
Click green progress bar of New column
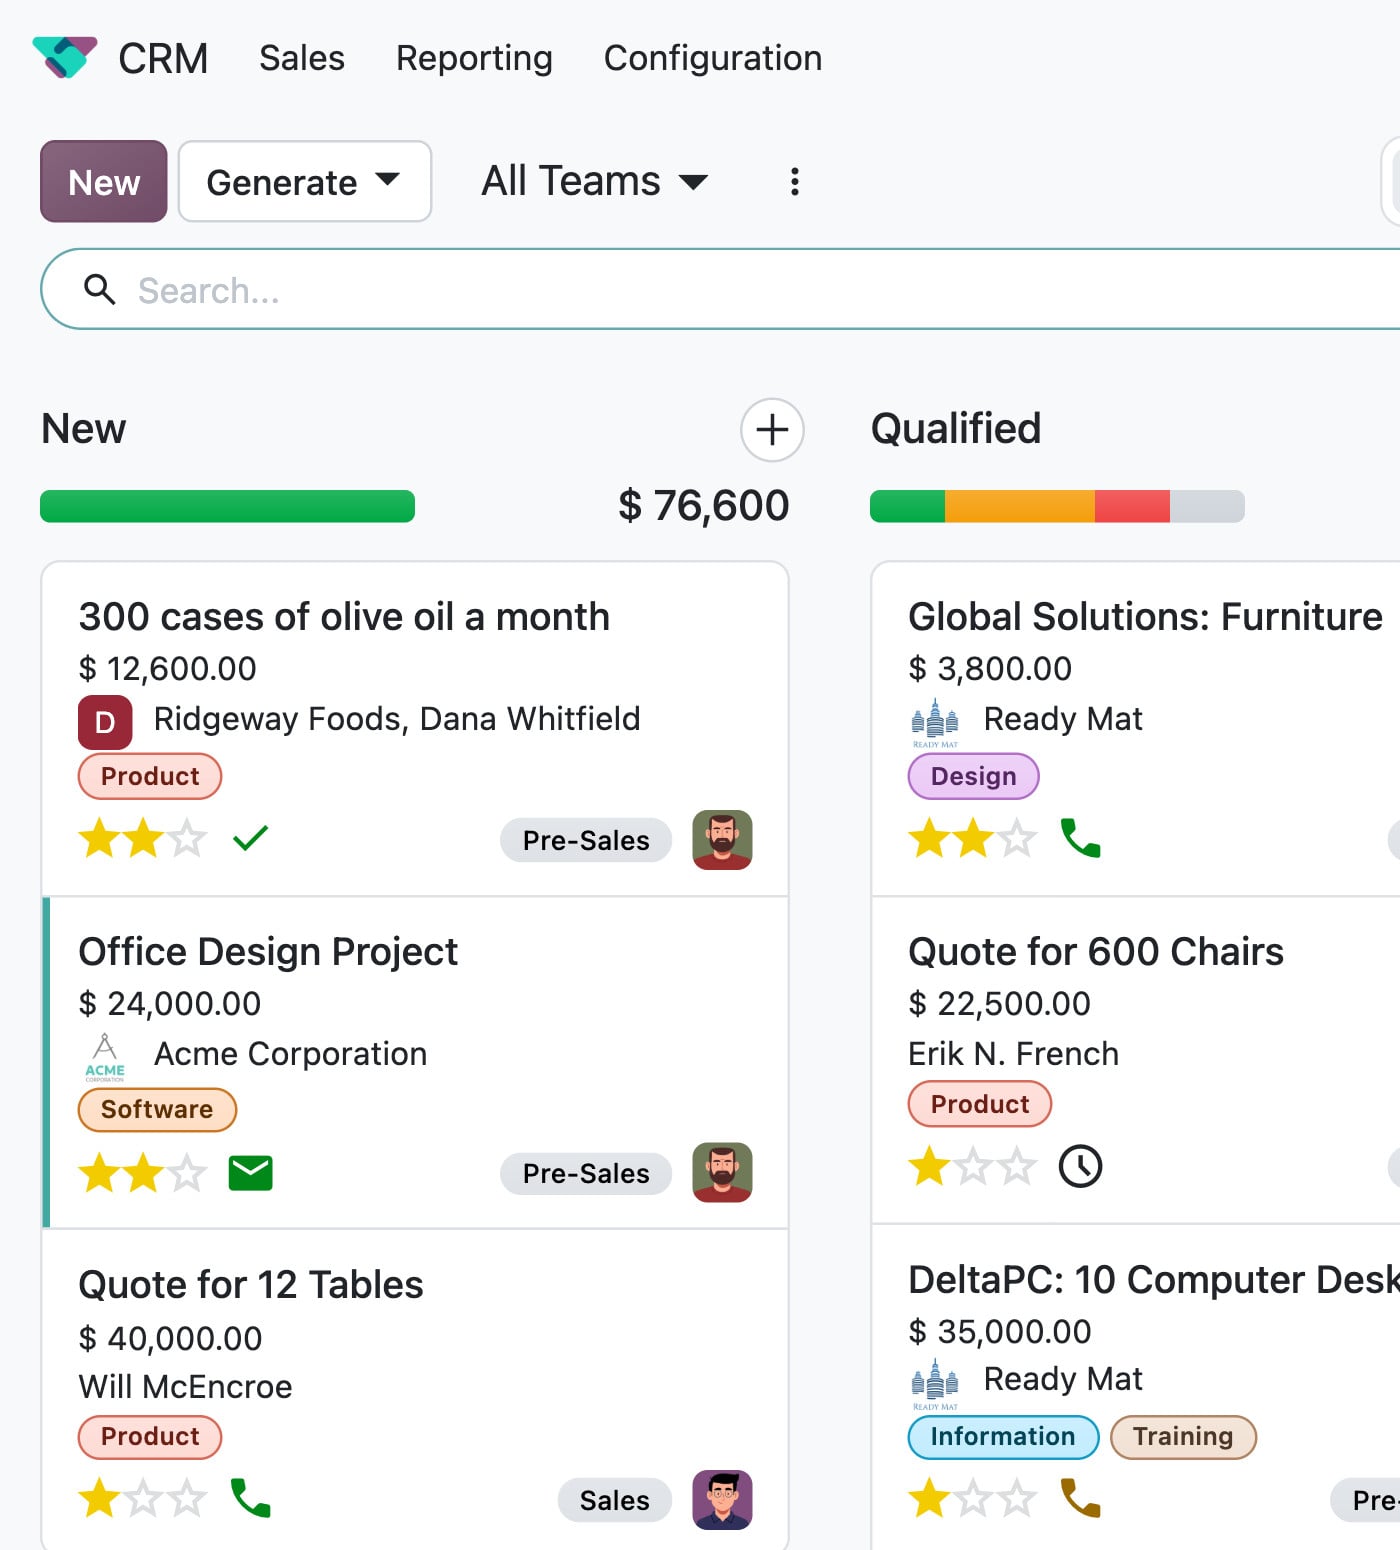click(227, 506)
